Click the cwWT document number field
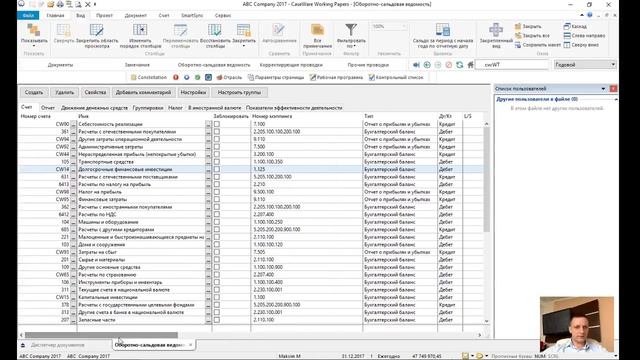This screenshot has height=360, width=640. click(512, 64)
